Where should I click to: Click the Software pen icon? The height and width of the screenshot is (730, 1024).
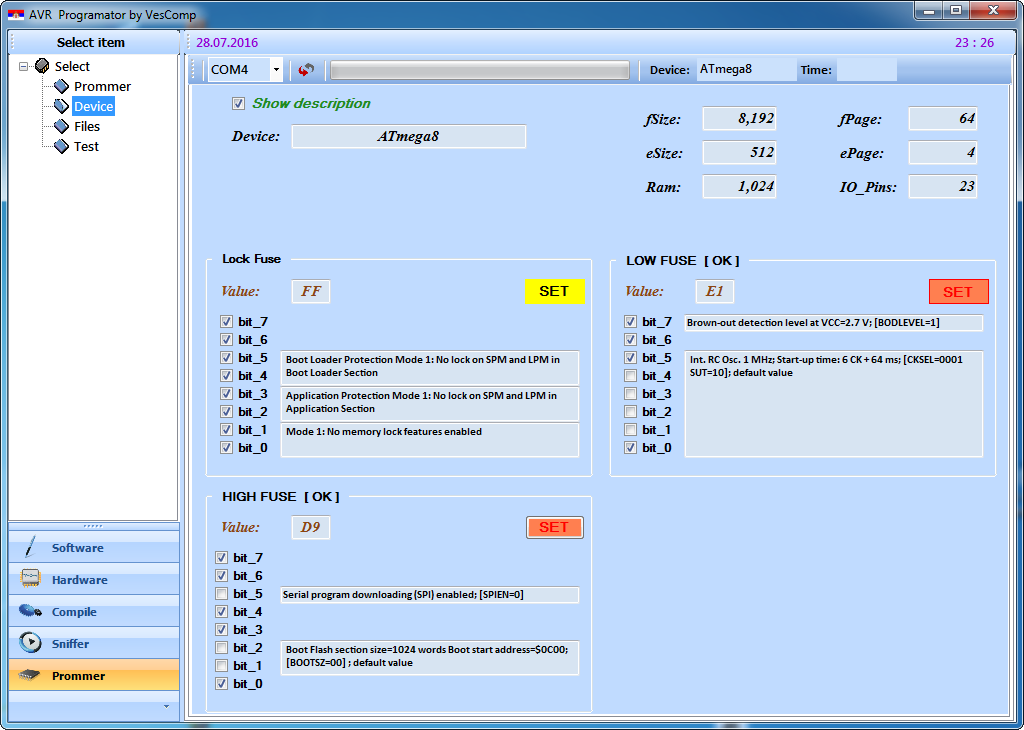[29, 547]
